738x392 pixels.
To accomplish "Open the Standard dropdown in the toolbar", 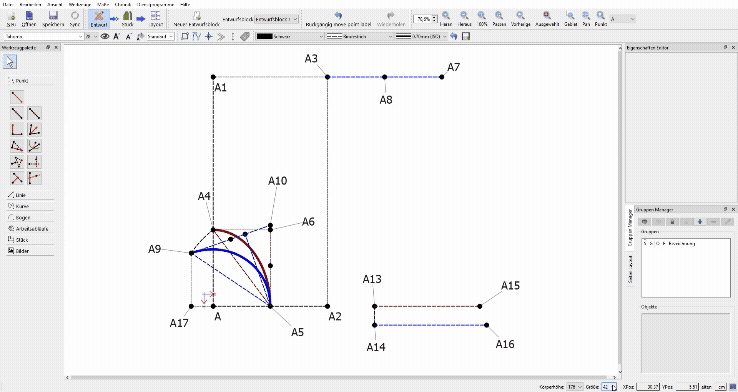I will click(x=160, y=36).
